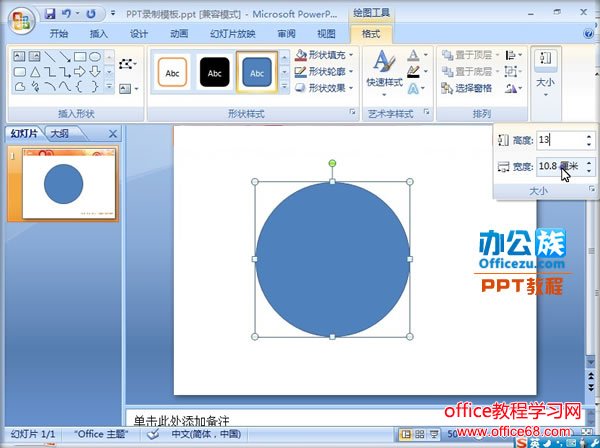Switch to Slide Sorter view
Image resolution: width=600 pixels, height=448 pixels.
[x=420, y=434]
